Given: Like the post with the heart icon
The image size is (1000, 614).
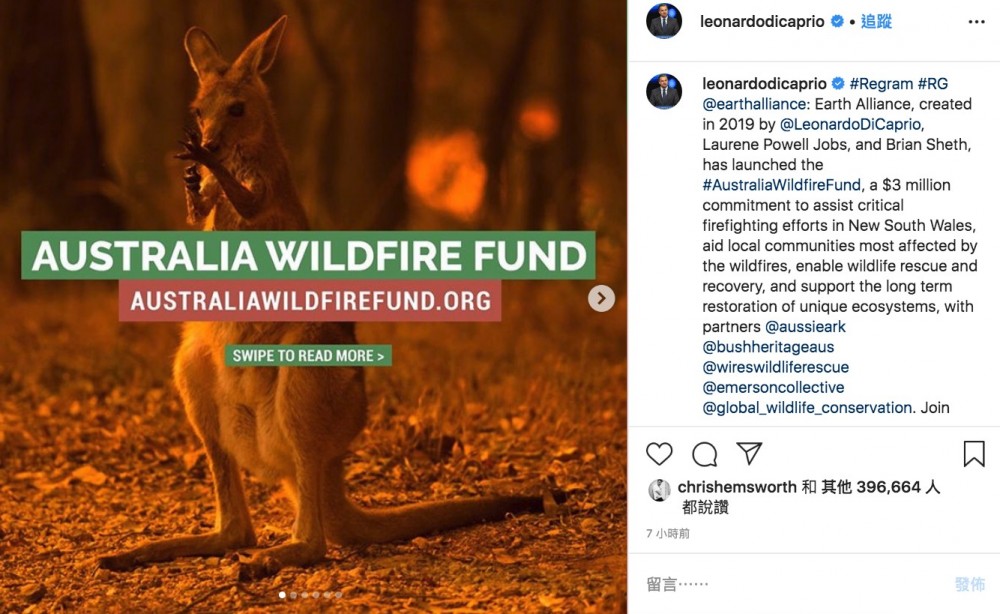Looking at the screenshot, I should click(659, 454).
